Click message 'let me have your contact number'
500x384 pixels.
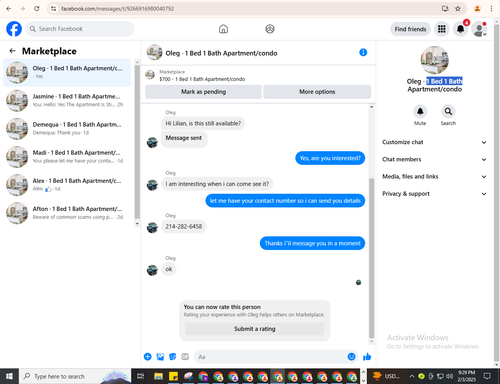point(285,201)
